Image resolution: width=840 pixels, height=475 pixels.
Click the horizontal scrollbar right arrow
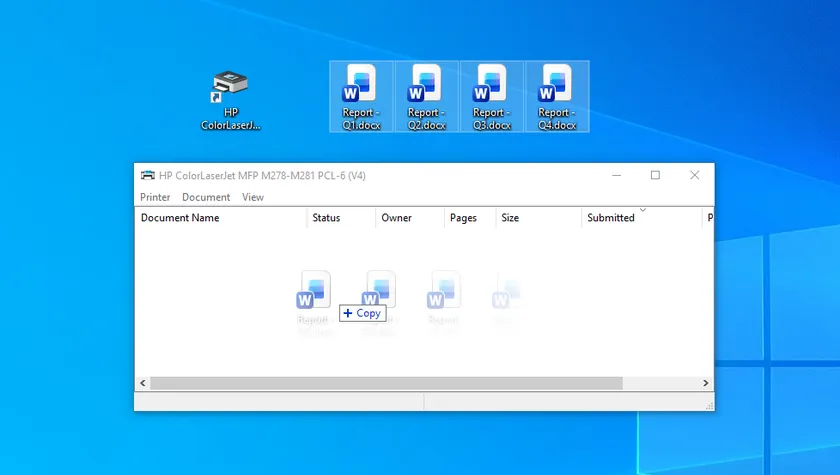[x=706, y=383]
